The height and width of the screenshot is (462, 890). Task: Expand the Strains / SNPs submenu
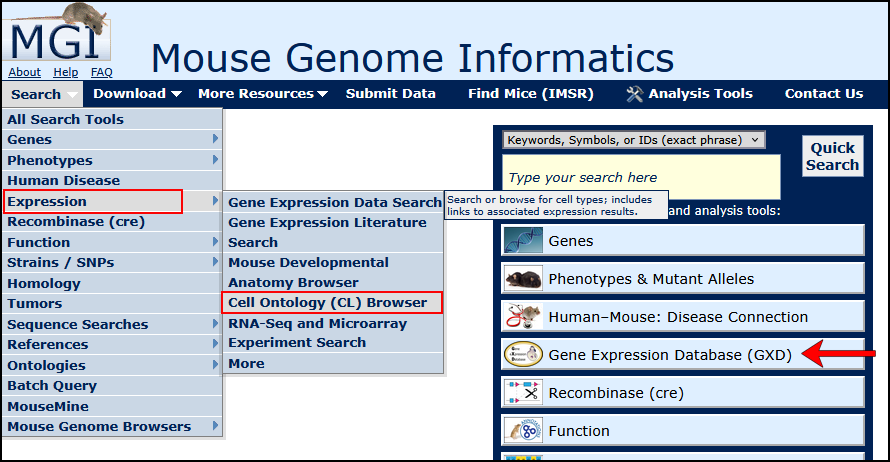[112, 263]
